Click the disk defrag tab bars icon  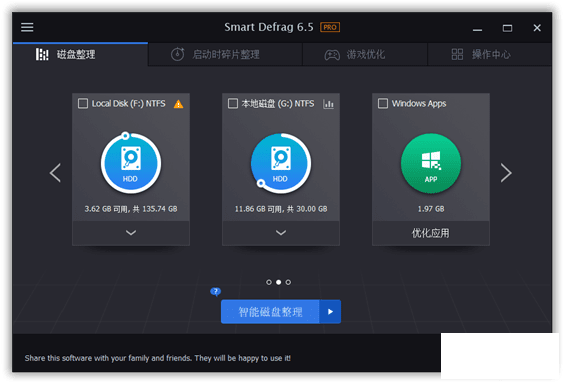tap(42, 54)
